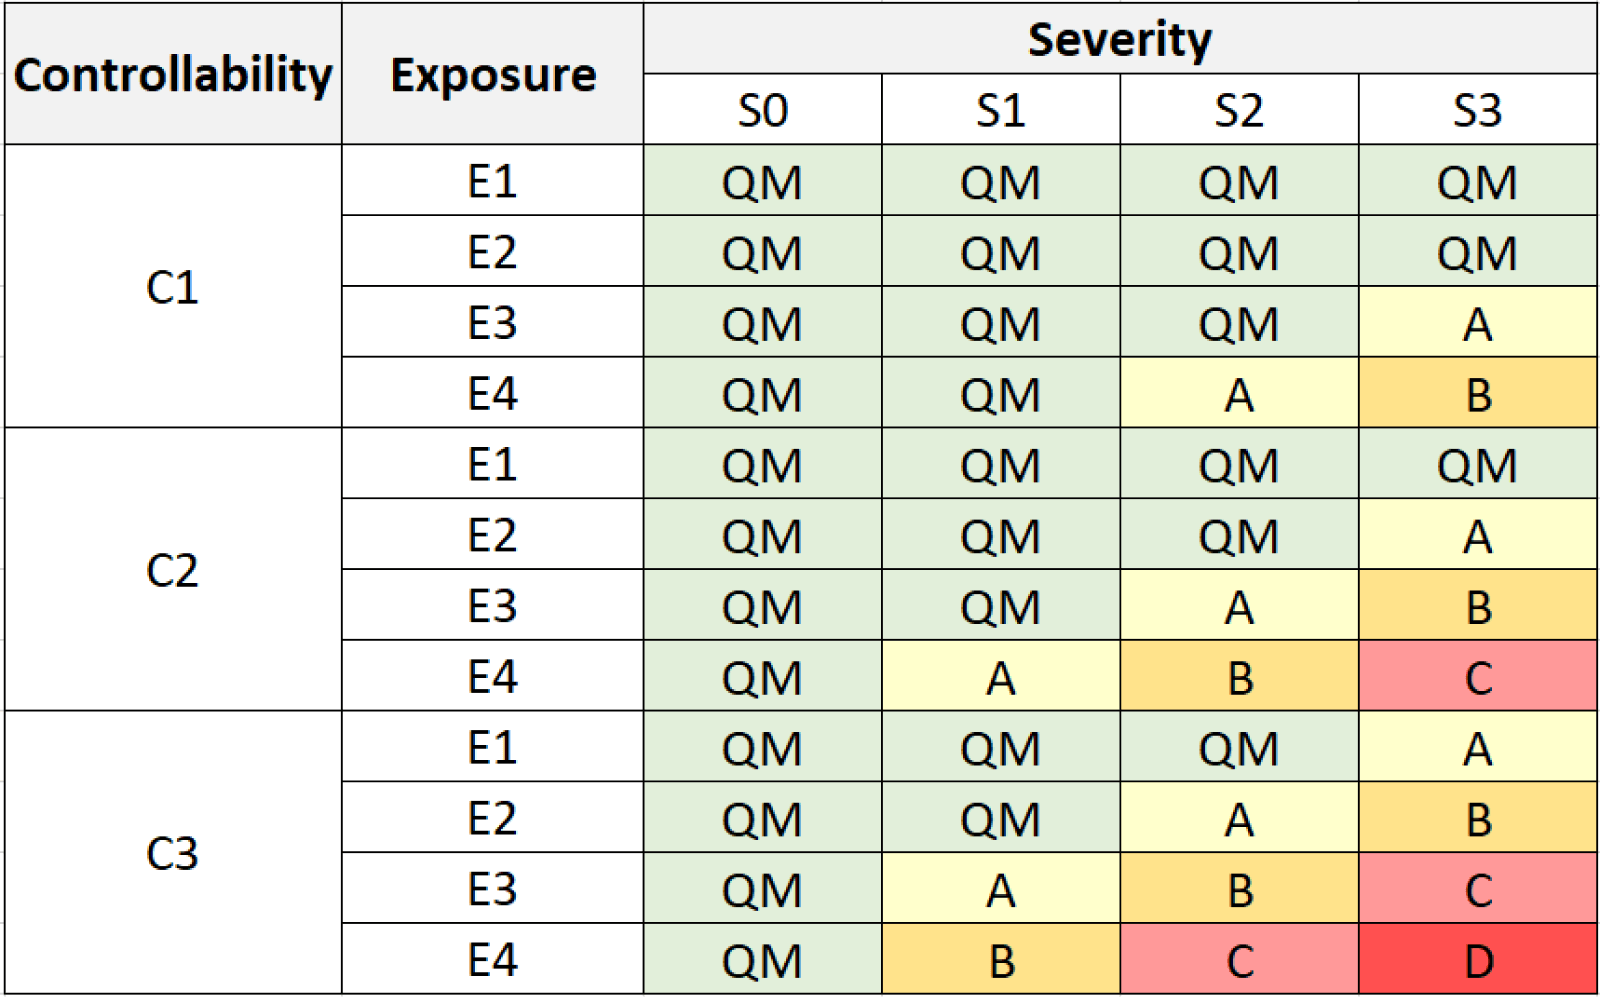Click the S2 severity column header
The width and height of the screenshot is (1600, 997).
(x=1238, y=110)
